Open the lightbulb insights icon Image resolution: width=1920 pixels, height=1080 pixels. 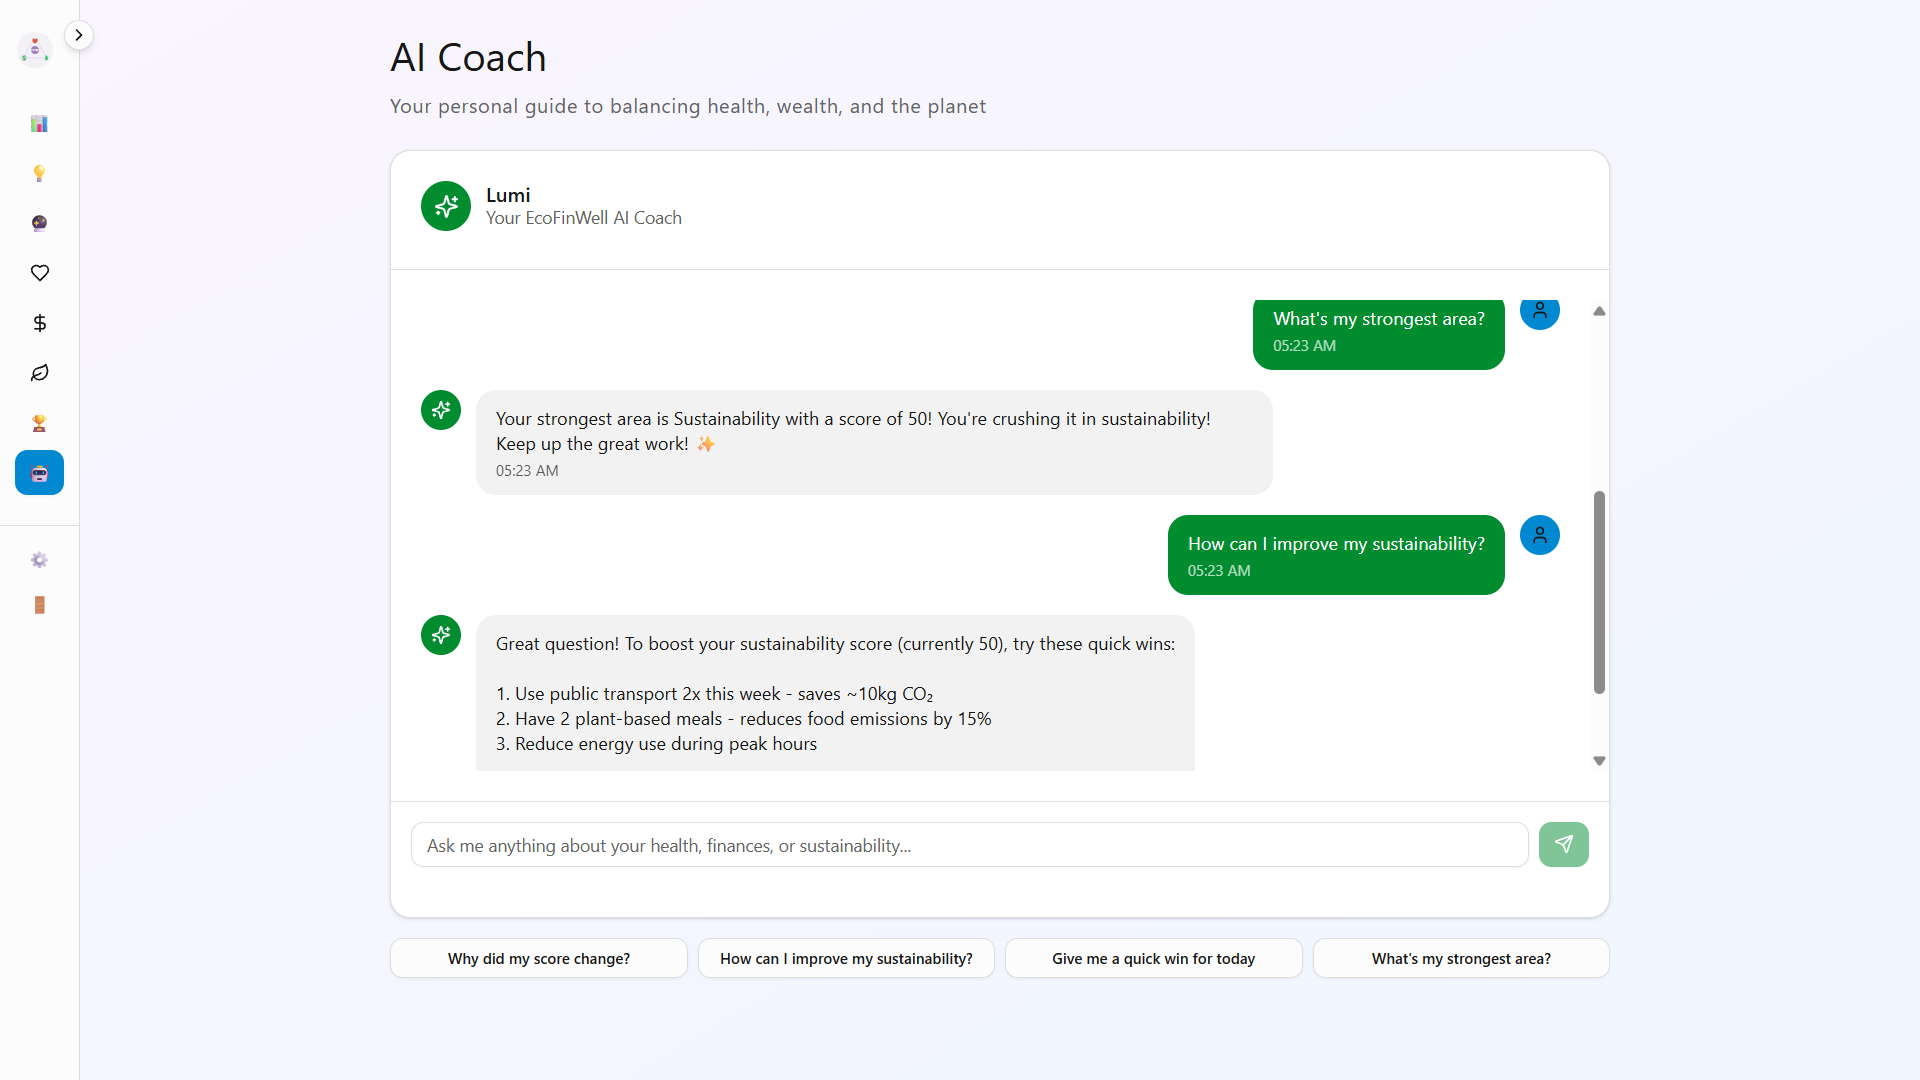click(39, 174)
